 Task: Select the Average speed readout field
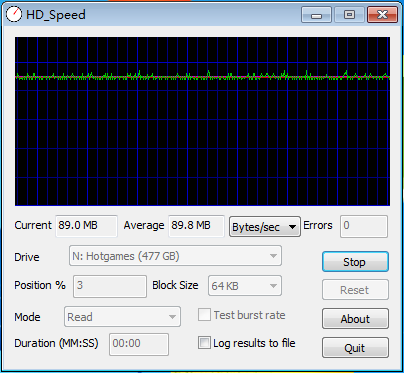(x=196, y=226)
